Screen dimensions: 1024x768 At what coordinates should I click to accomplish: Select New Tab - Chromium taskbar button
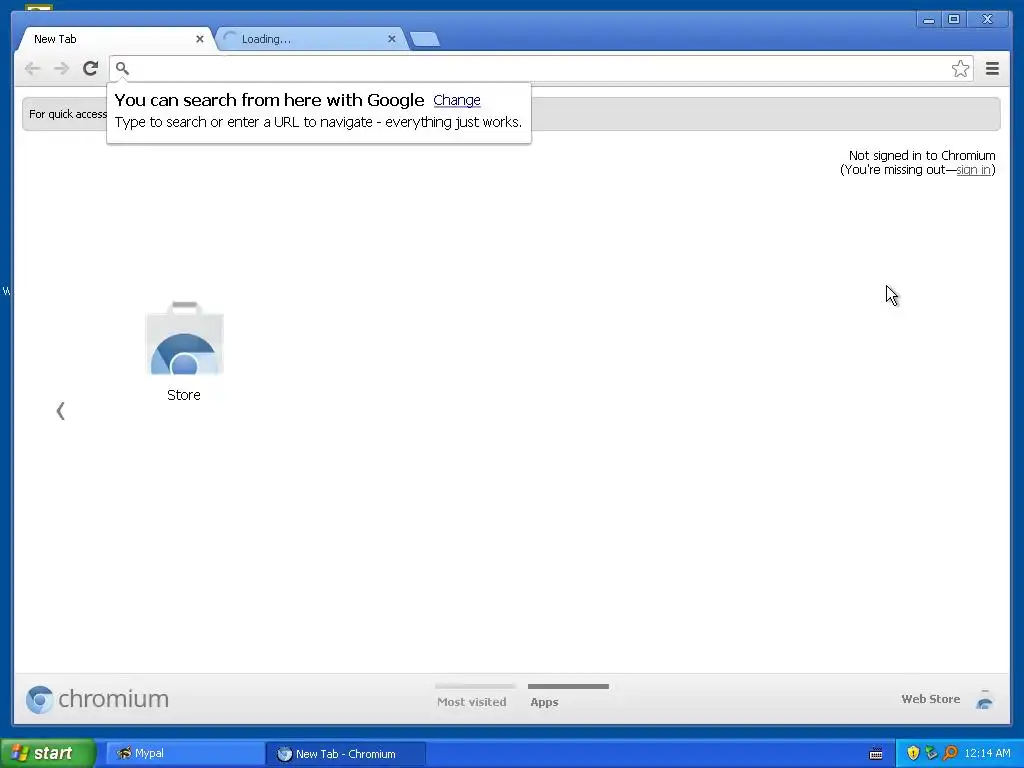(x=346, y=754)
